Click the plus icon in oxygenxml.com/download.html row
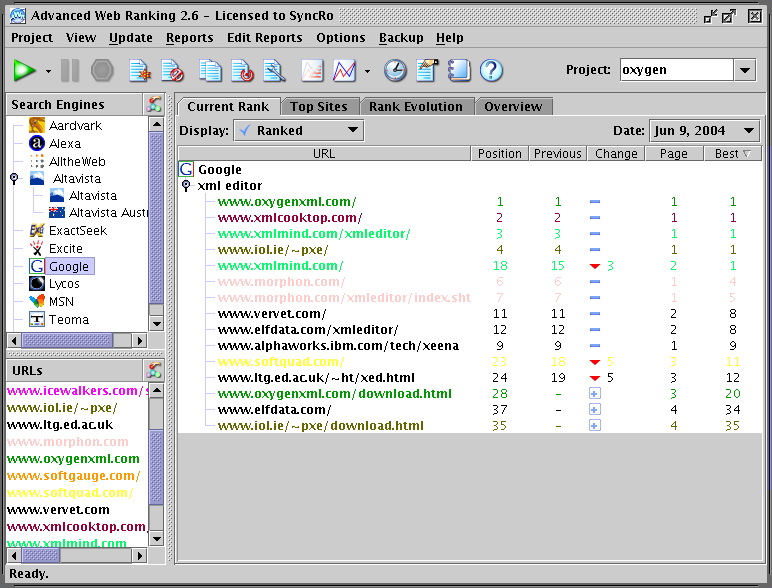772x588 pixels. point(595,394)
